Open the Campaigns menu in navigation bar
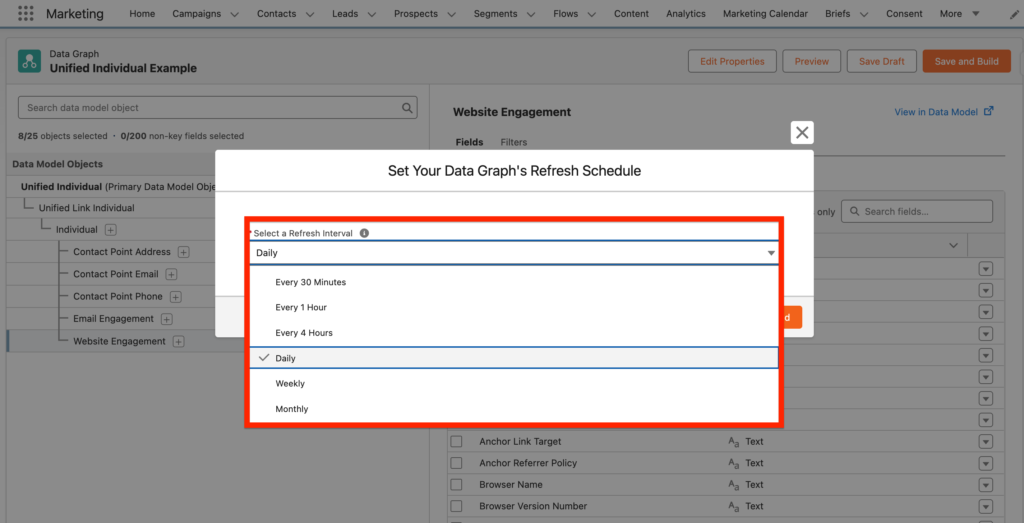 (x=205, y=14)
